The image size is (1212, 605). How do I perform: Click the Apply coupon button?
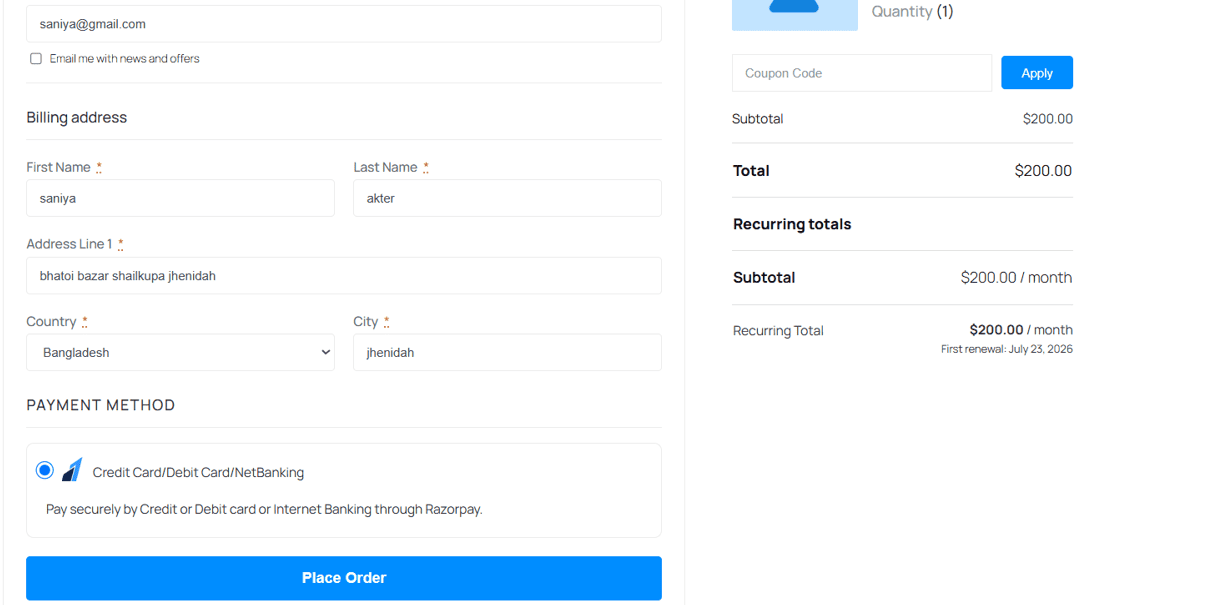coord(1037,73)
